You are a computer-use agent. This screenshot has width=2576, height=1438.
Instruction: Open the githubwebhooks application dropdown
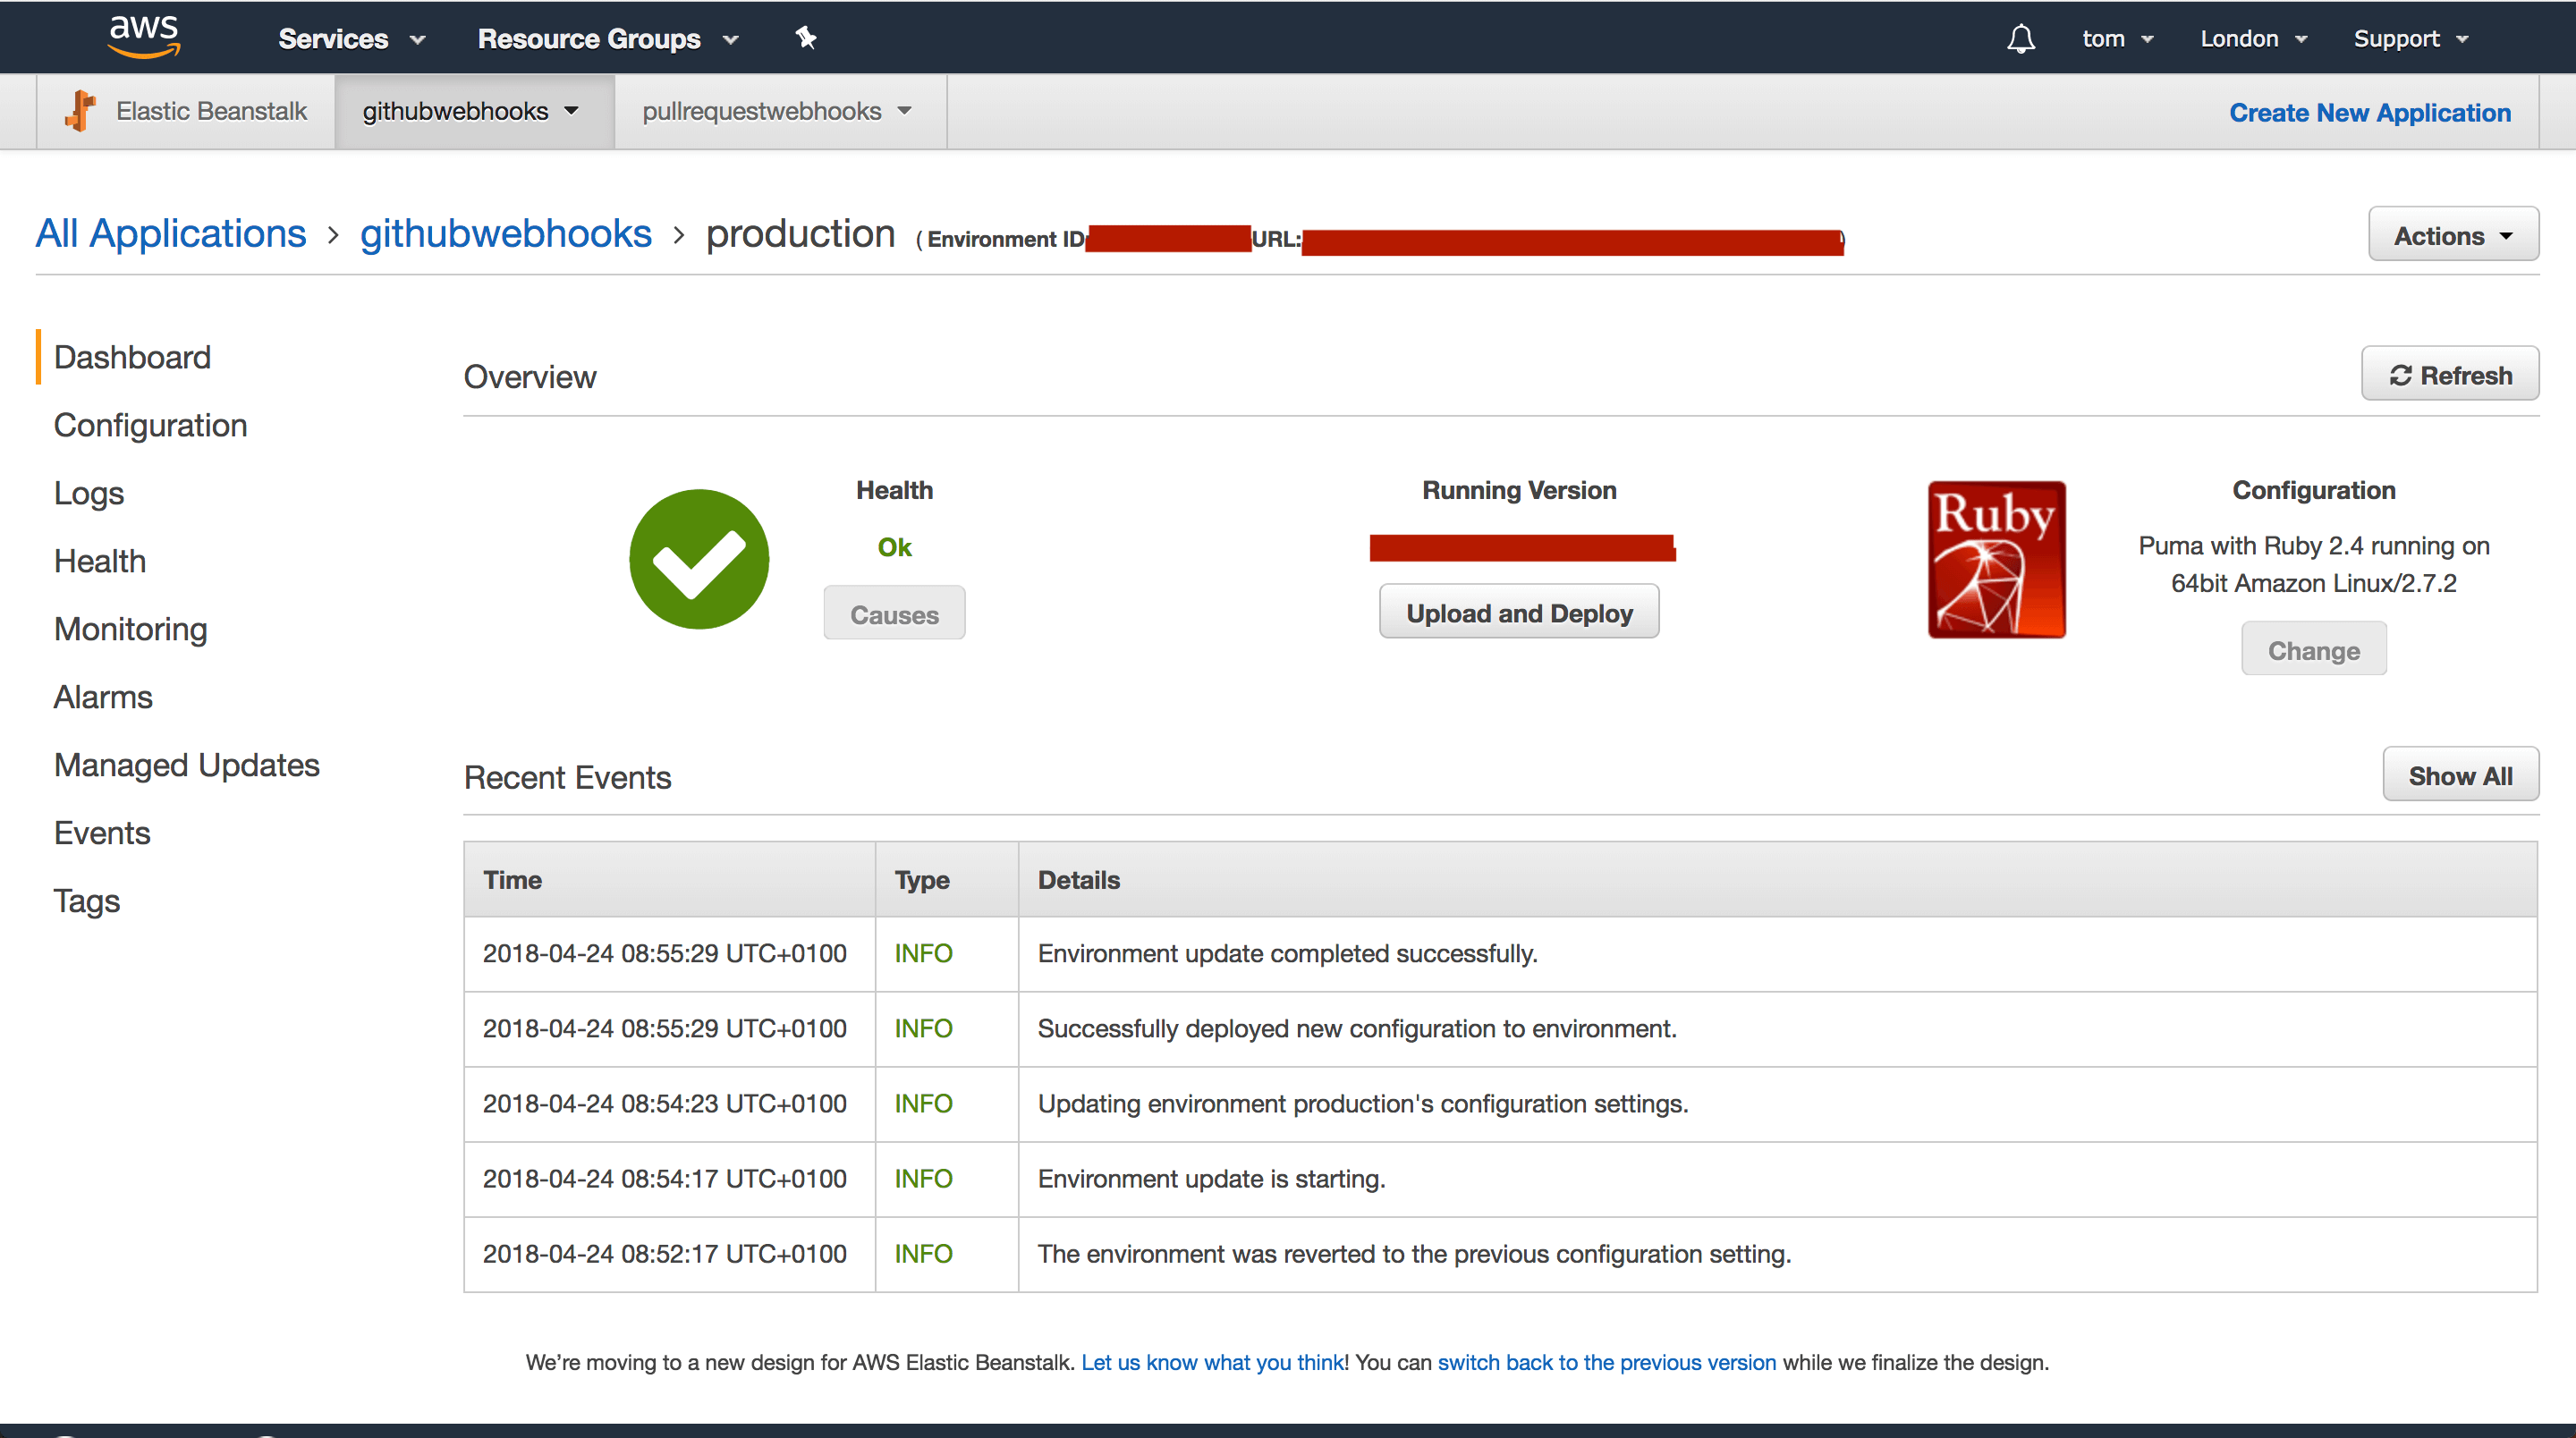coord(474,111)
